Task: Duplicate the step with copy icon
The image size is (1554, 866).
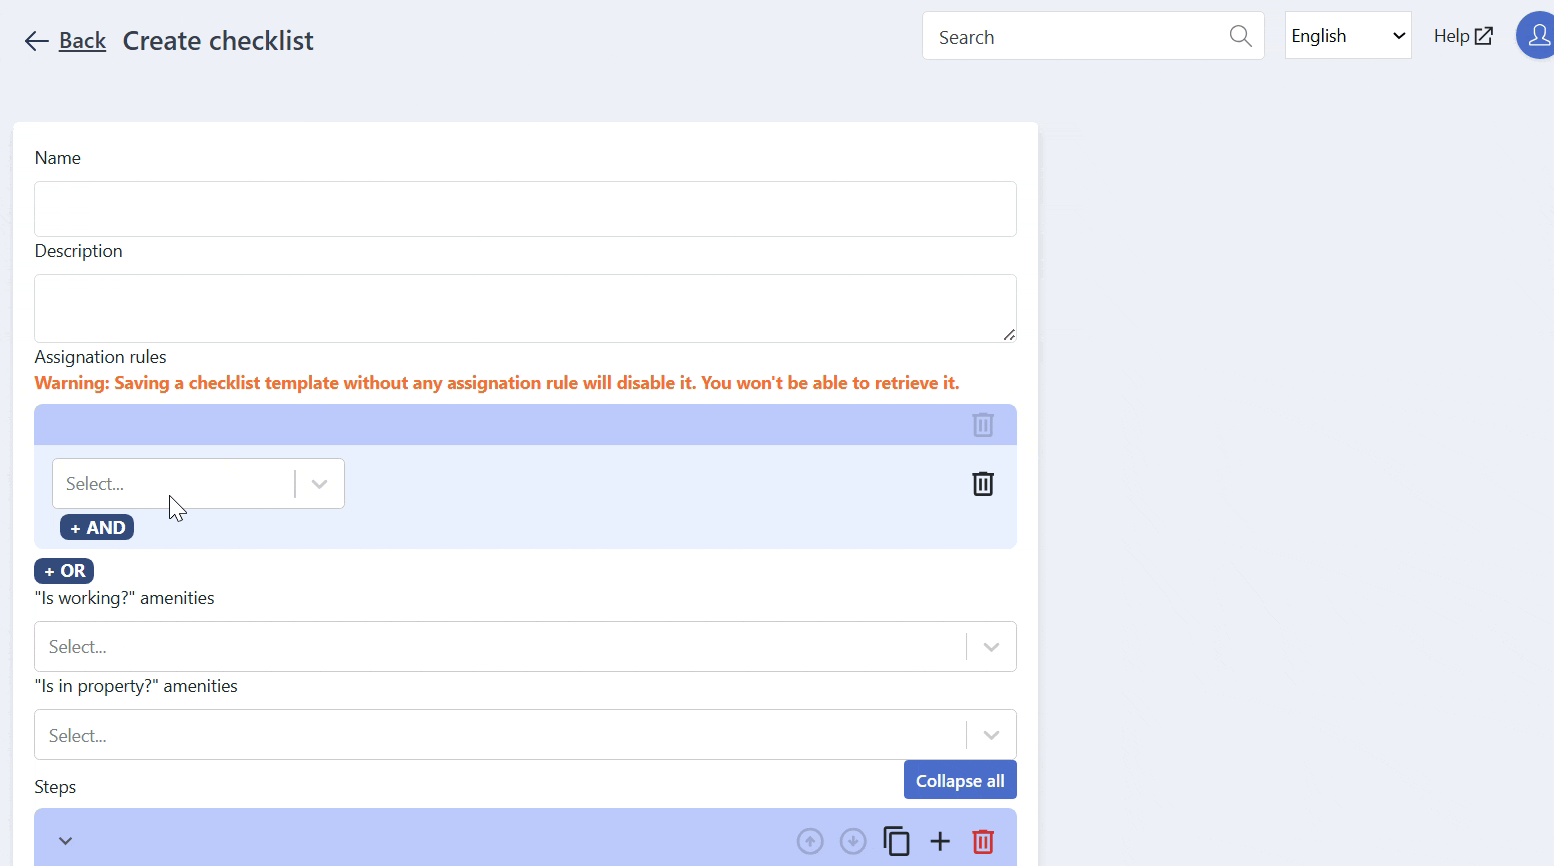Action: pos(896,841)
